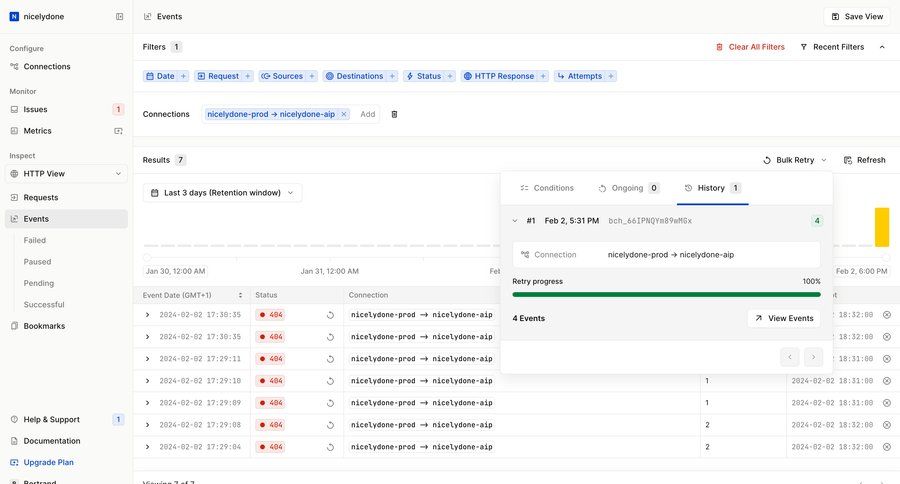Show Successful events

pyautogui.click(x=44, y=304)
